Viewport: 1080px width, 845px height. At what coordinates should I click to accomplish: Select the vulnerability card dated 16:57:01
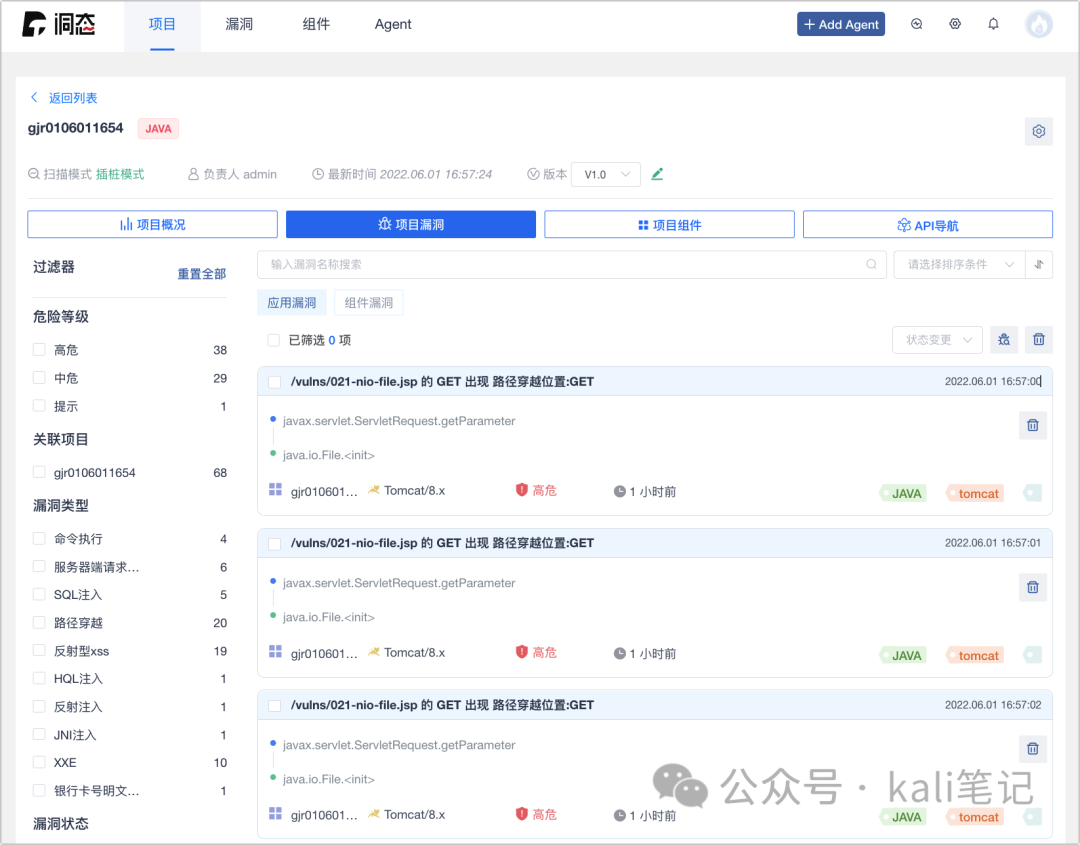(275, 544)
